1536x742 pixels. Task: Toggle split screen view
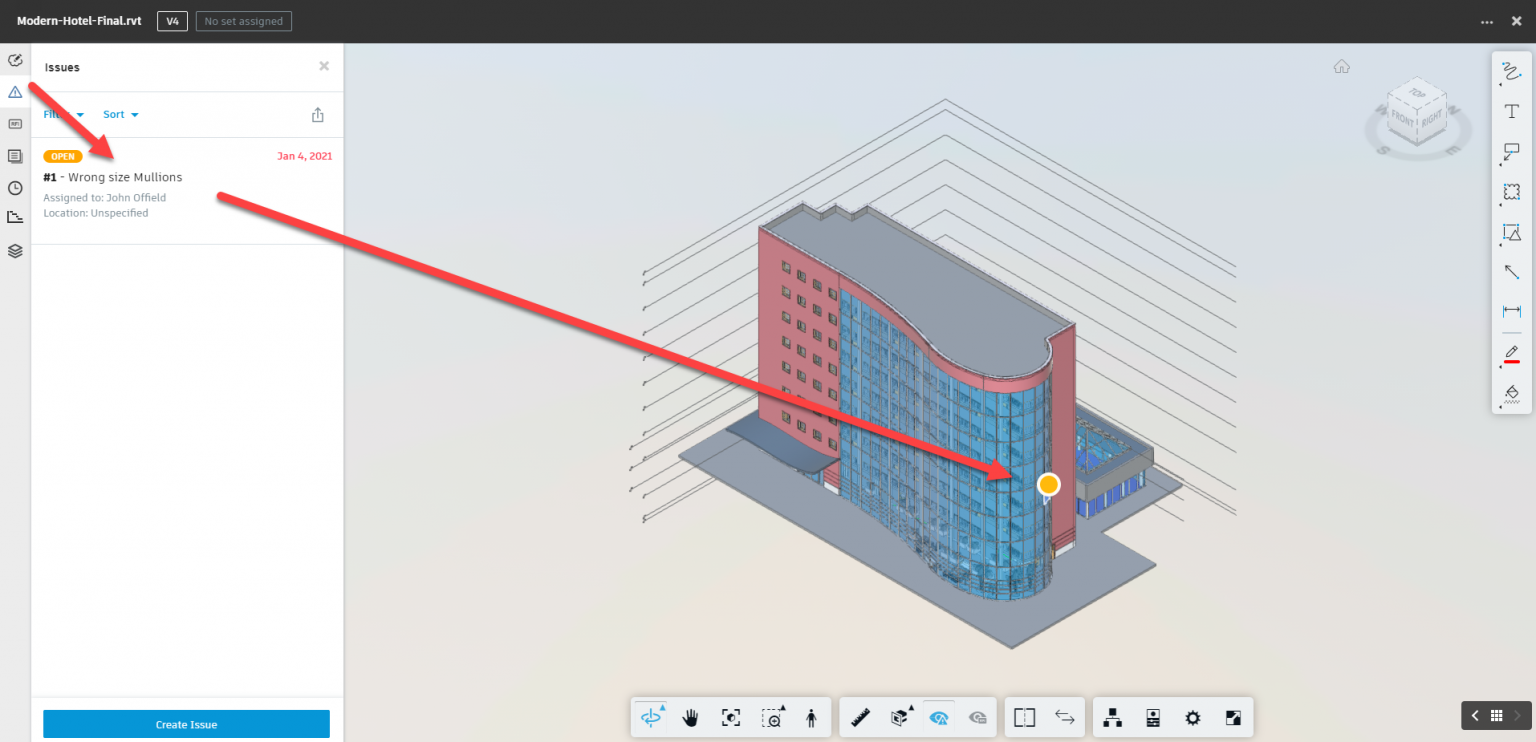point(1024,717)
